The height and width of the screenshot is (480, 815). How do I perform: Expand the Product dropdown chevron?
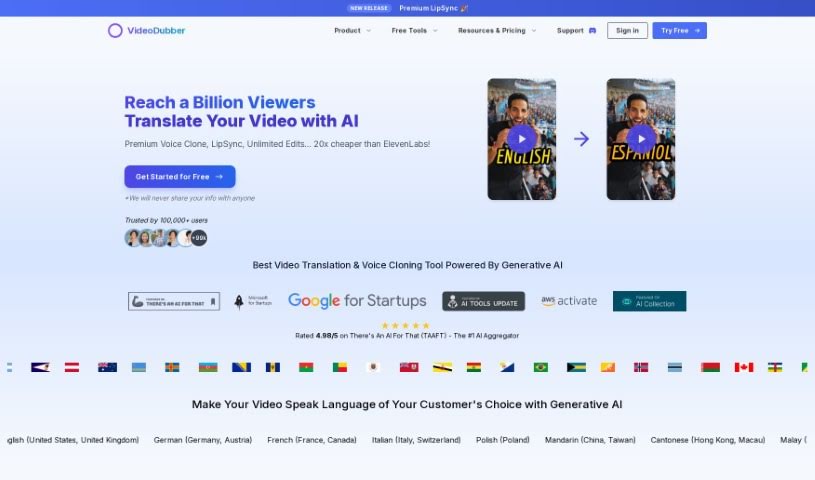point(369,31)
